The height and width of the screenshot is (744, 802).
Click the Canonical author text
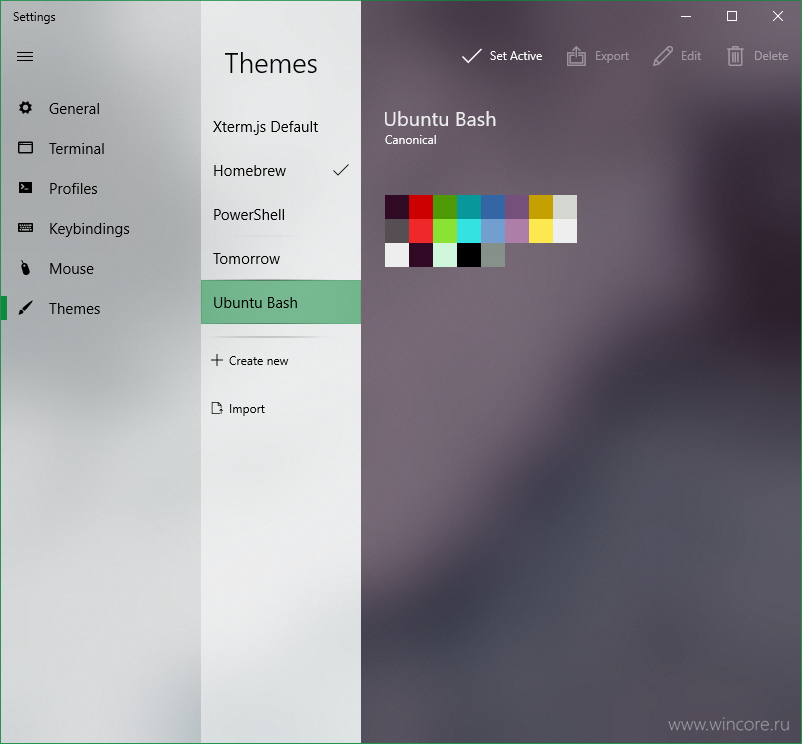[x=411, y=140]
